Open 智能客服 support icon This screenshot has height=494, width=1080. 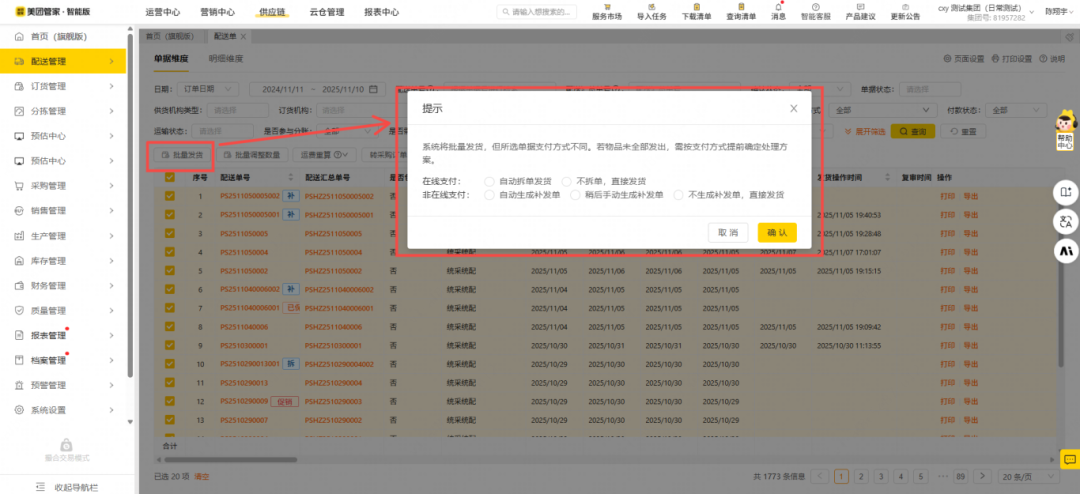[815, 7]
